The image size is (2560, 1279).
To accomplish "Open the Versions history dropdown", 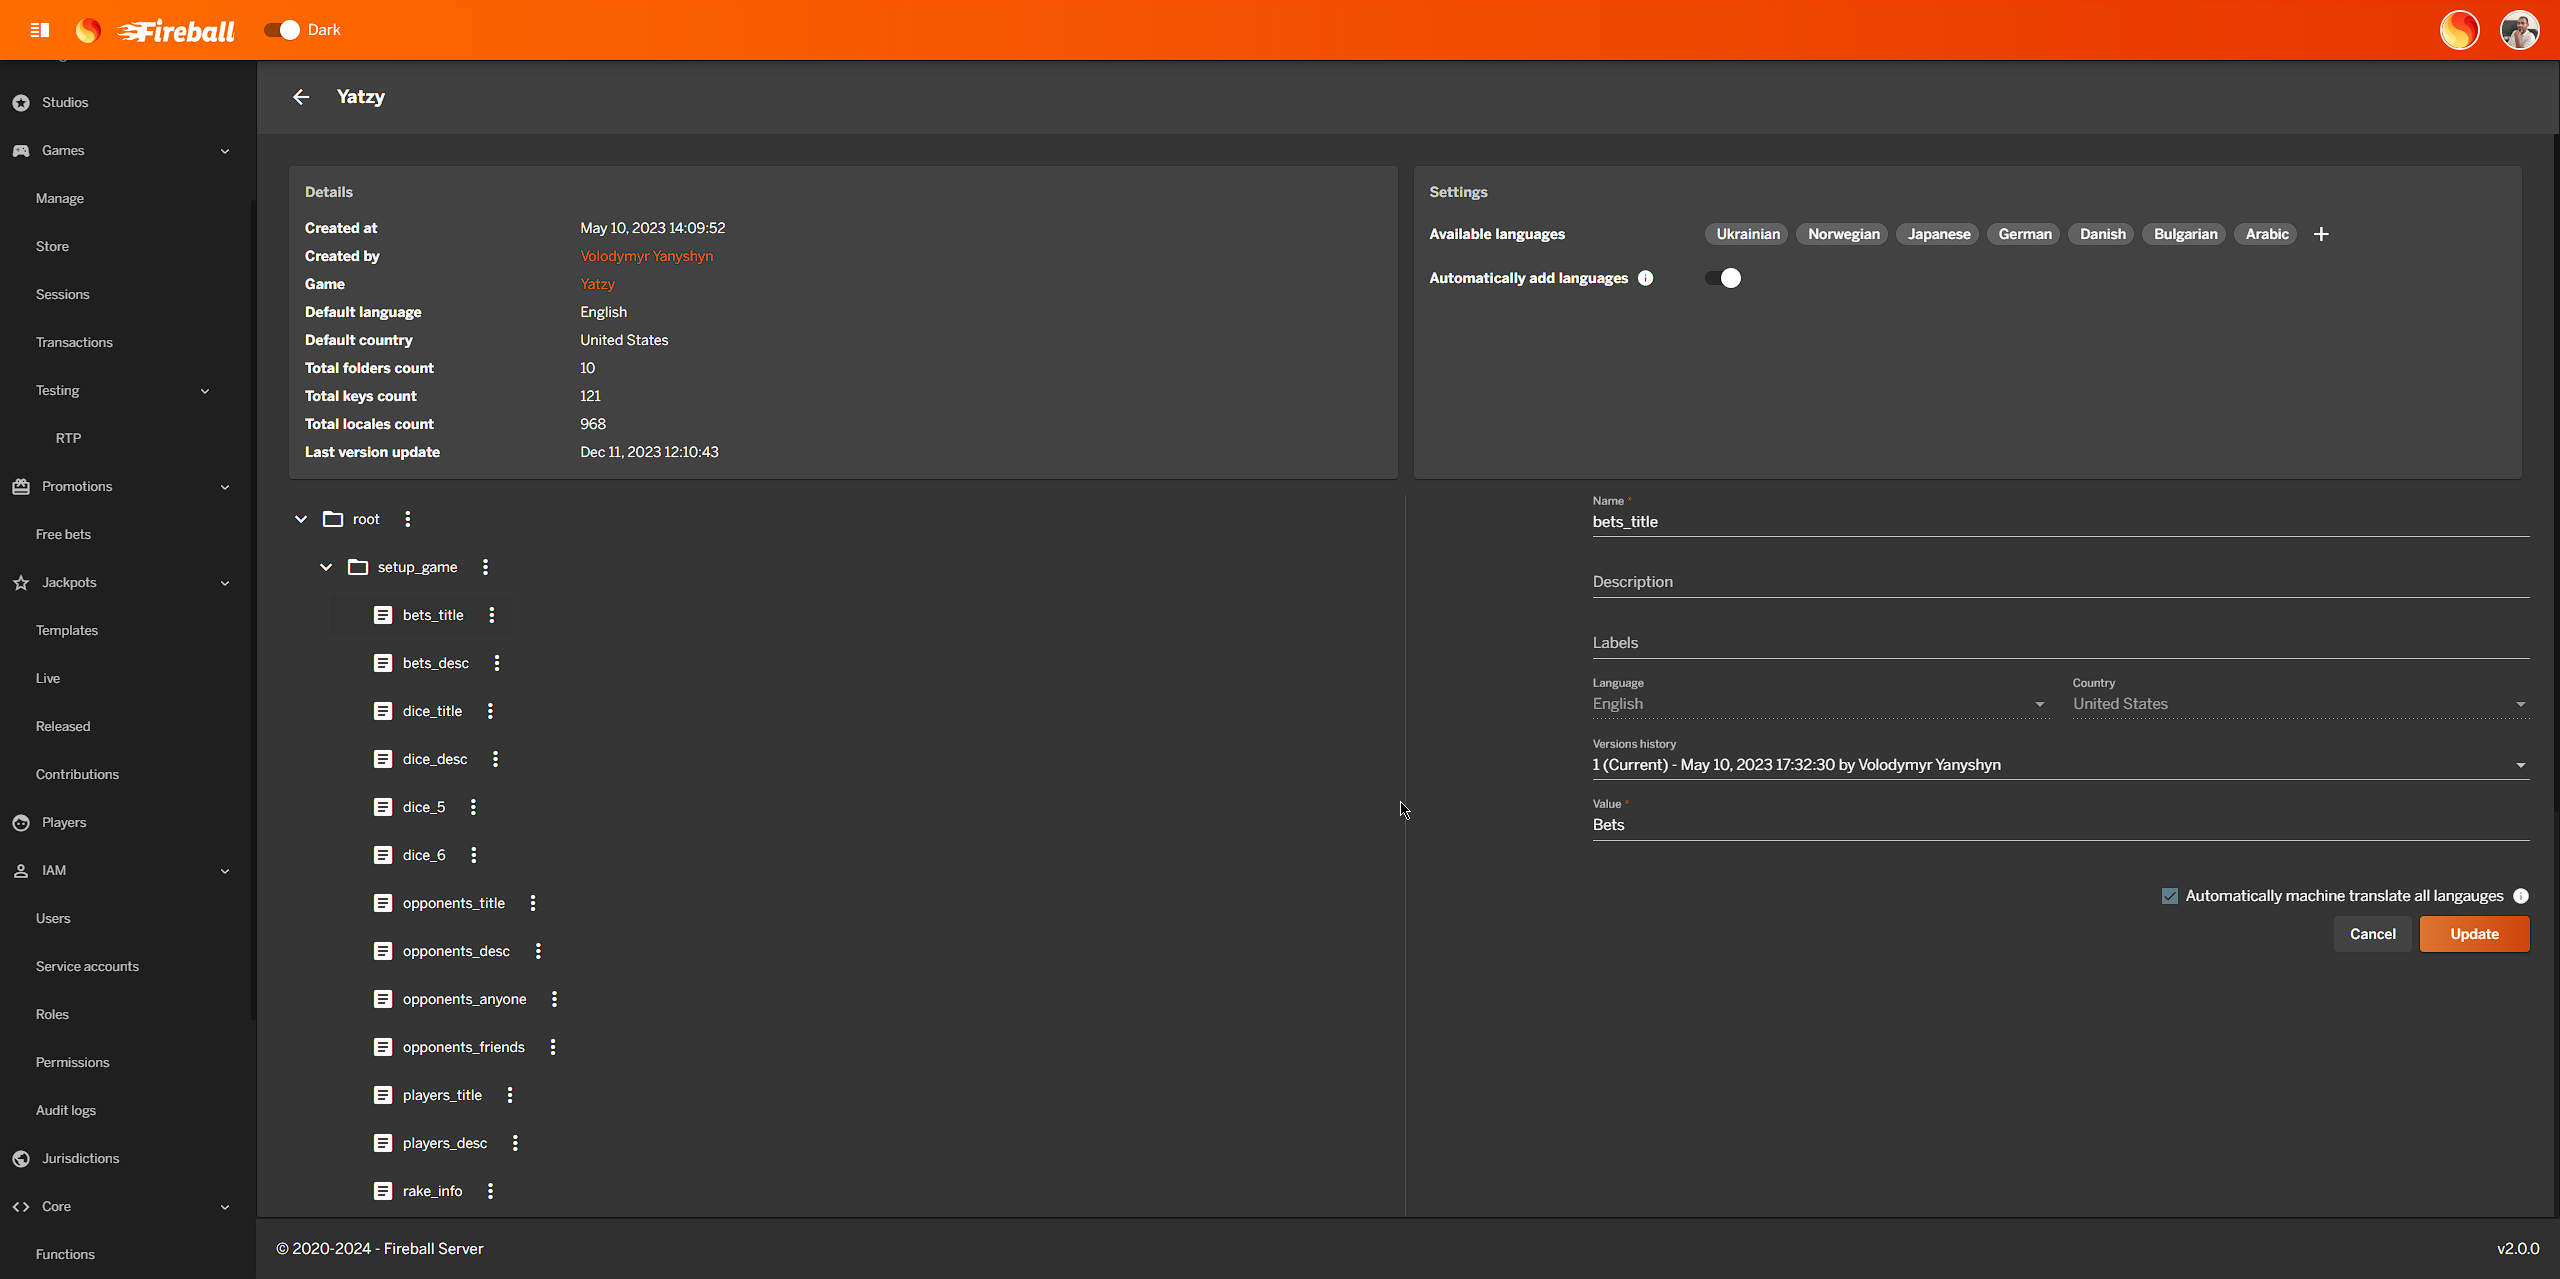I will click(x=2060, y=765).
